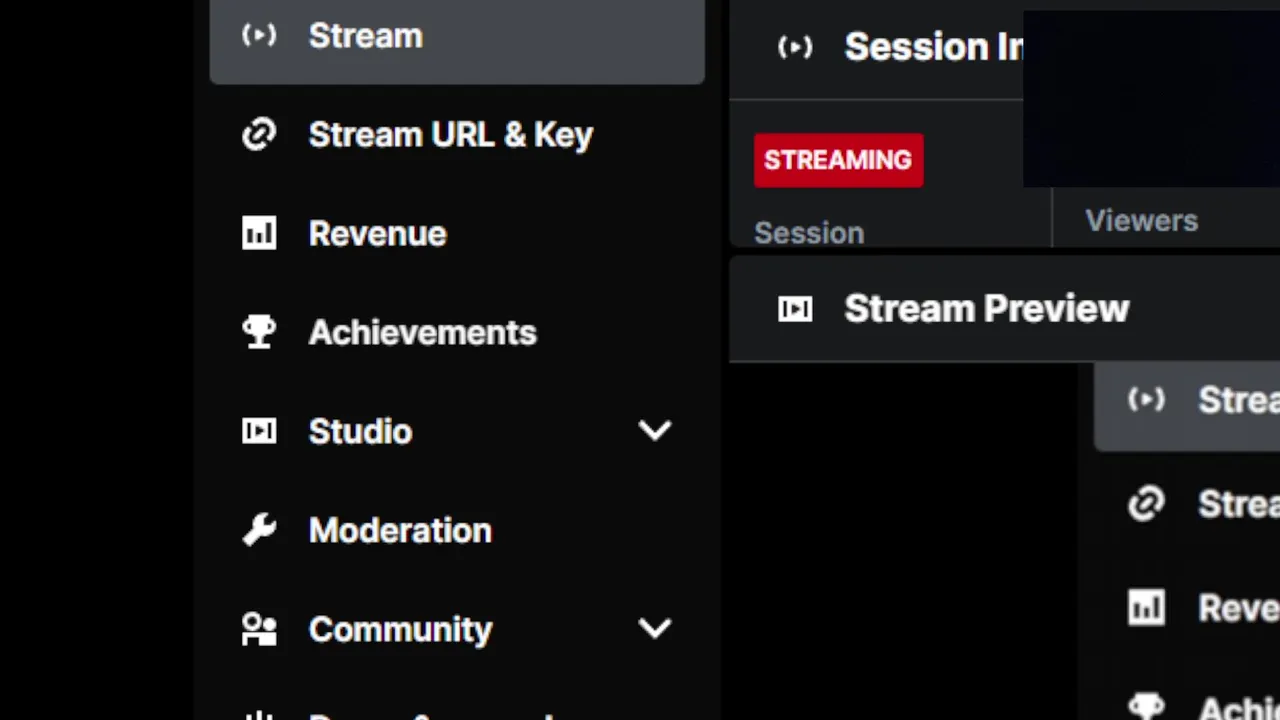Viewport: 1280px width, 720px height.
Task: Click the Stream Preview panel heading
Action: tap(986, 309)
